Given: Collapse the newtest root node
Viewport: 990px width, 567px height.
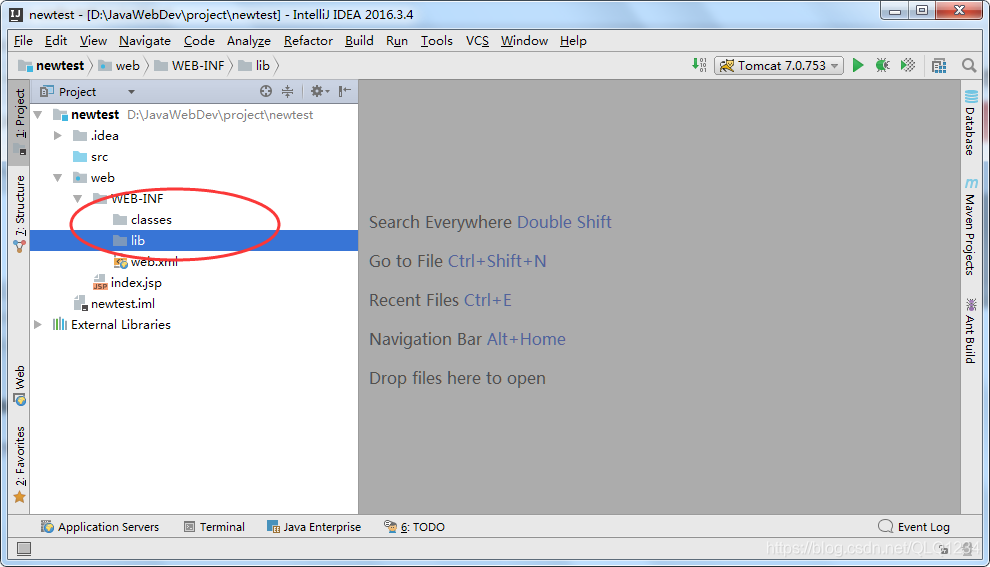Looking at the screenshot, I should pyautogui.click(x=38, y=115).
